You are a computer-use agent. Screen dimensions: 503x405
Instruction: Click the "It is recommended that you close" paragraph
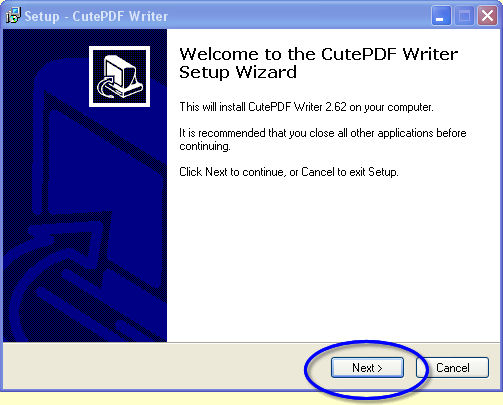tap(323, 139)
